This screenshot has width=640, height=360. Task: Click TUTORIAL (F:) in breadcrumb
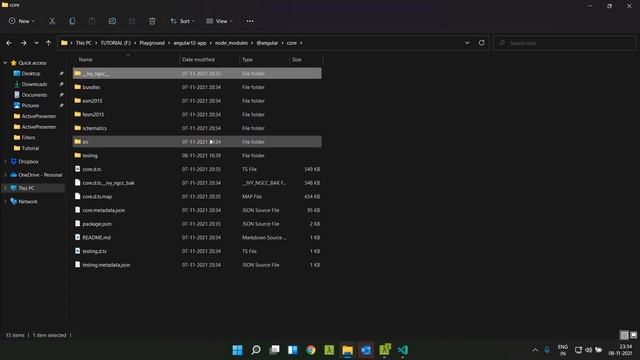(116, 43)
